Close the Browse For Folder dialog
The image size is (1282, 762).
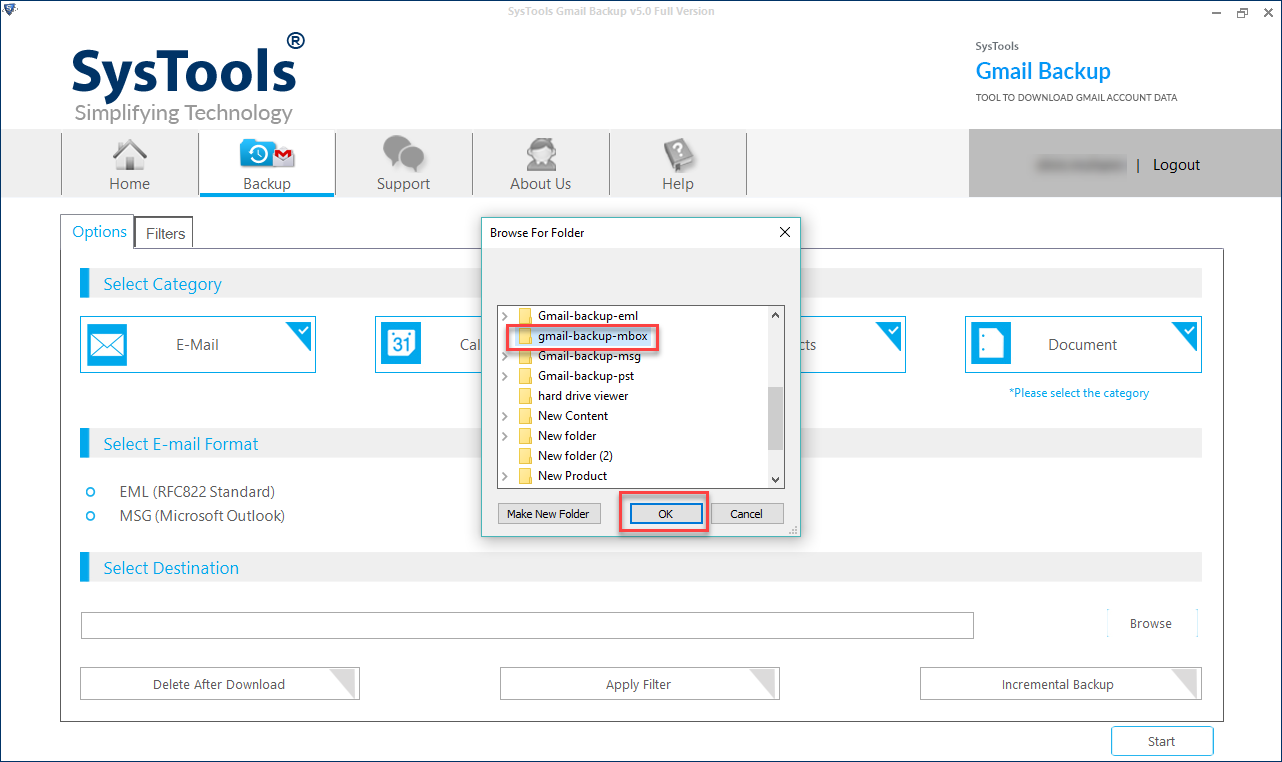(785, 232)
